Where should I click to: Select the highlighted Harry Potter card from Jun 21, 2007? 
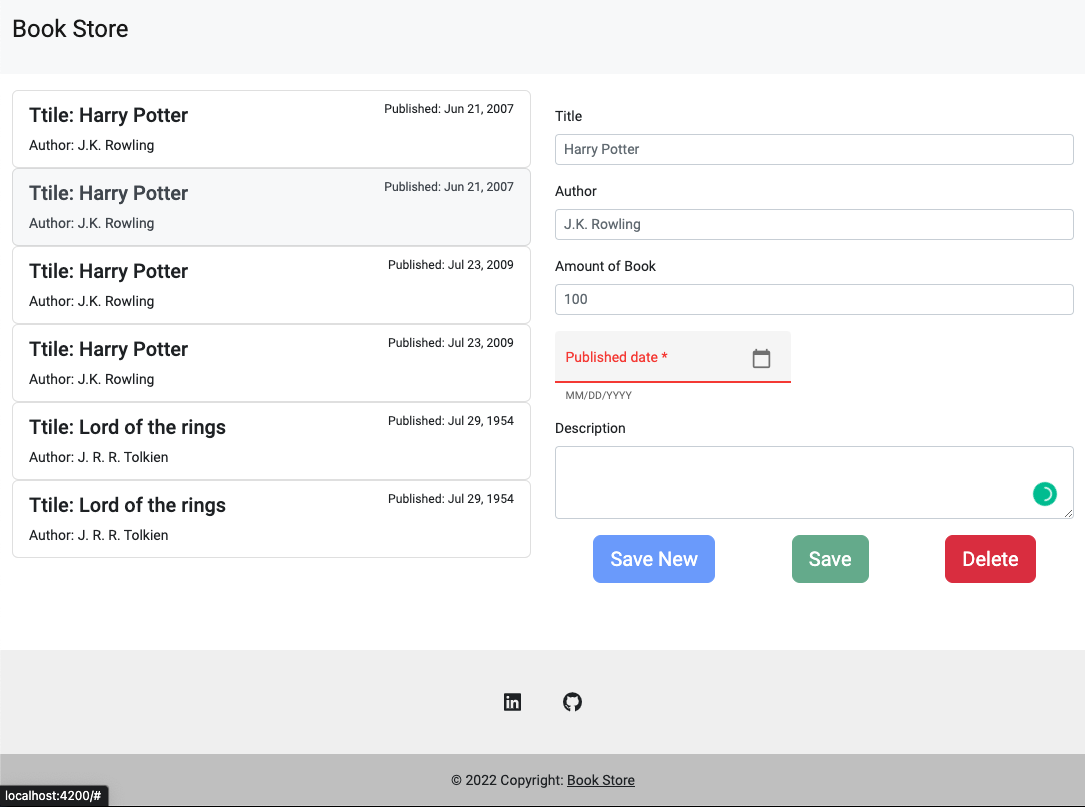[x=271, y=207]
